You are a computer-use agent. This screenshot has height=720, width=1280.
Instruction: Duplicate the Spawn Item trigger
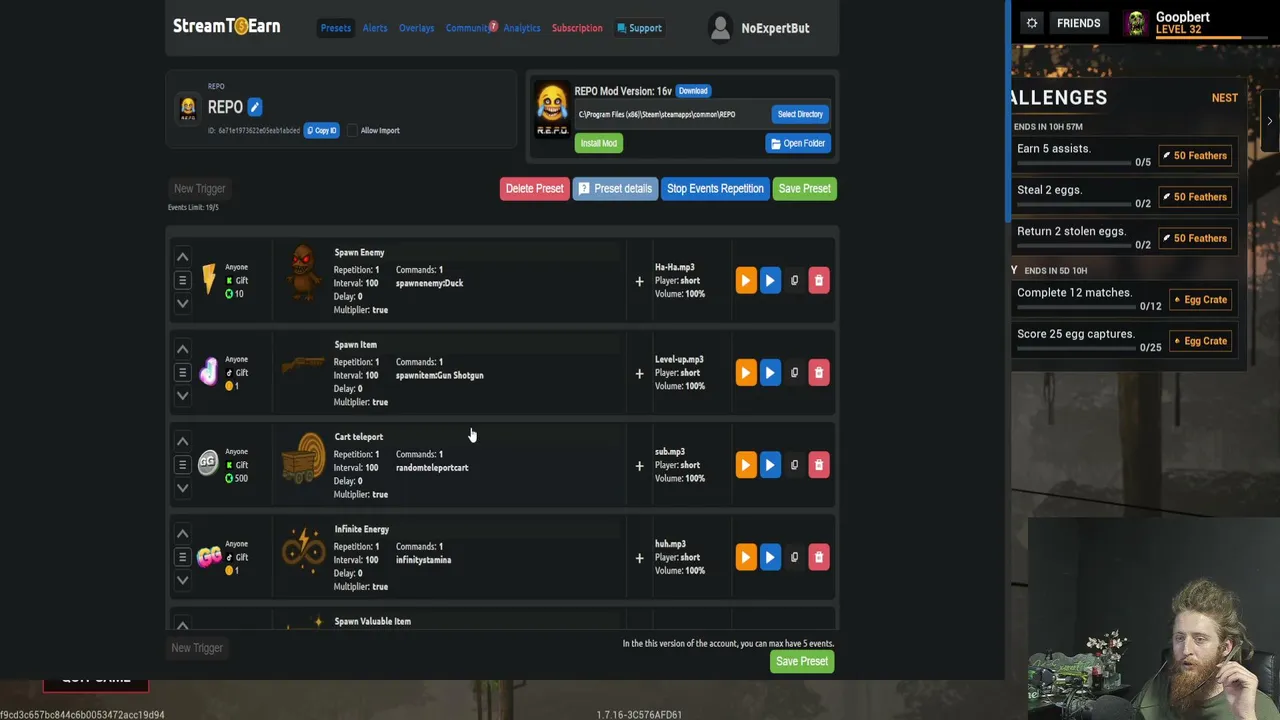[x=795, y=373]
